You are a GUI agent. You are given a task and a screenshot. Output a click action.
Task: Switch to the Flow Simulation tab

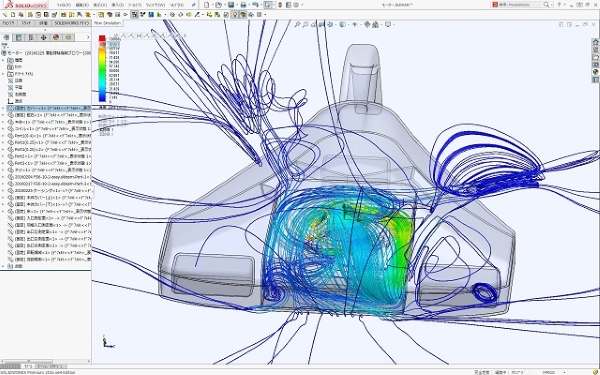[x=107, y=23]
